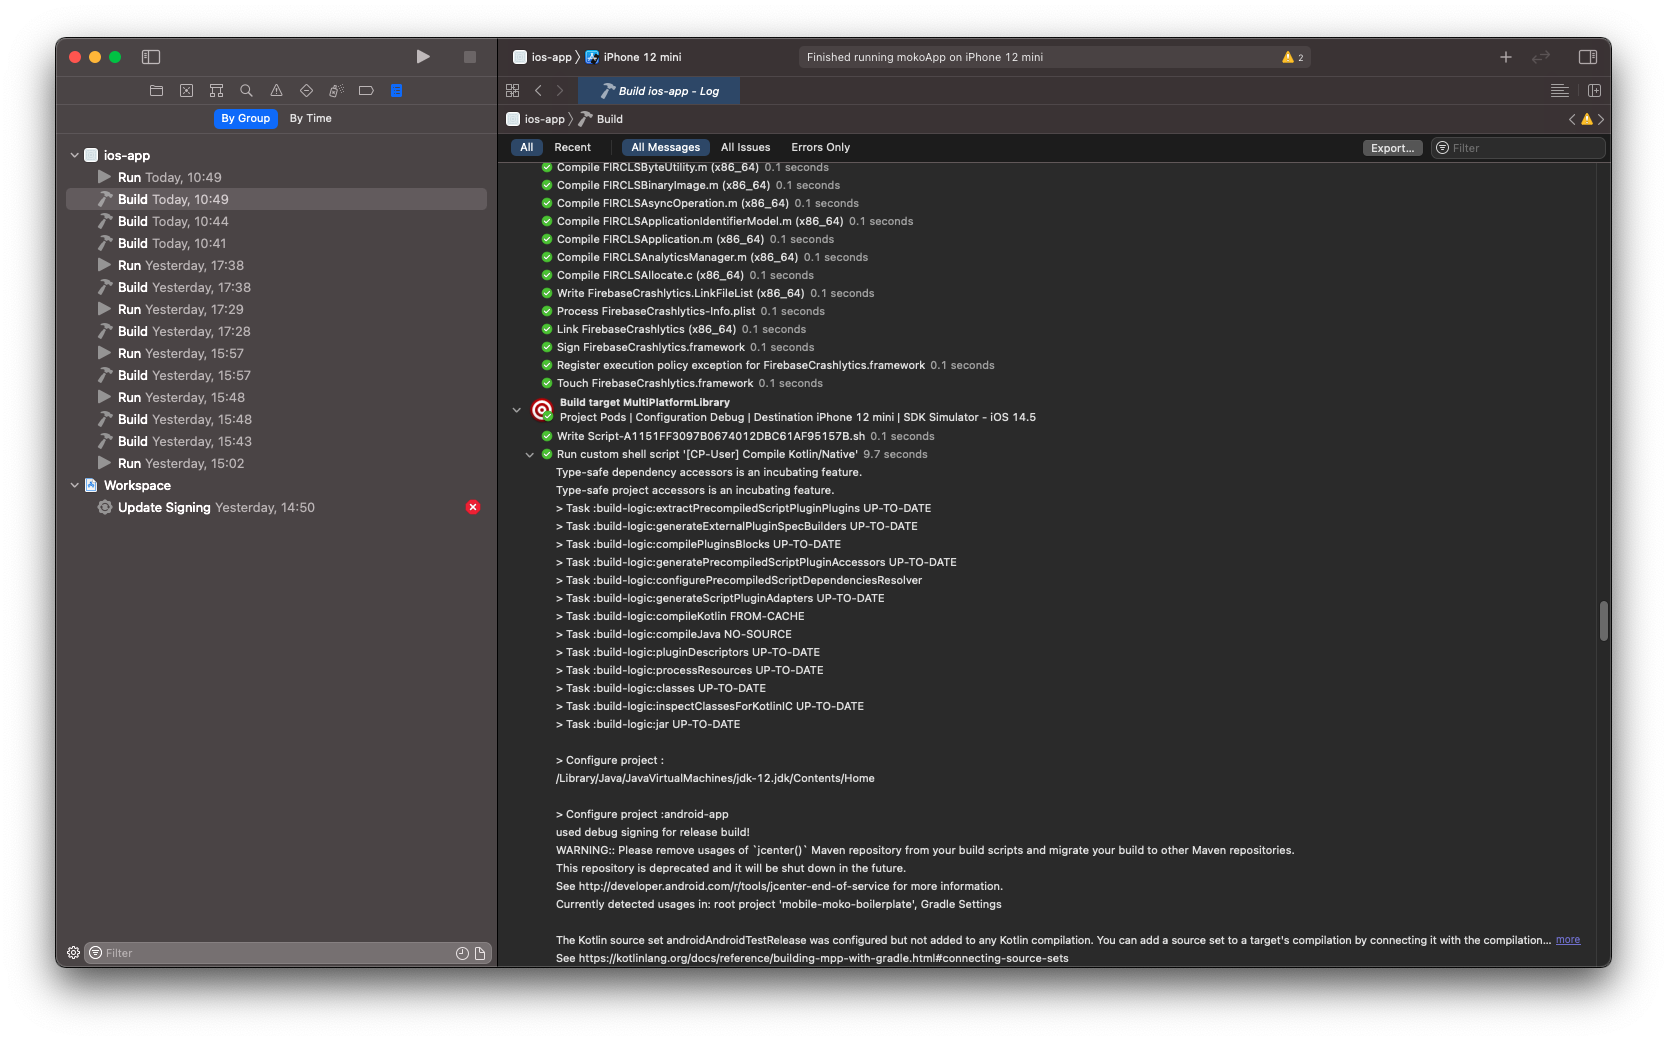Open the Source Control navigator
The width and height of the screenshot is (1667, 1041).
186,90
